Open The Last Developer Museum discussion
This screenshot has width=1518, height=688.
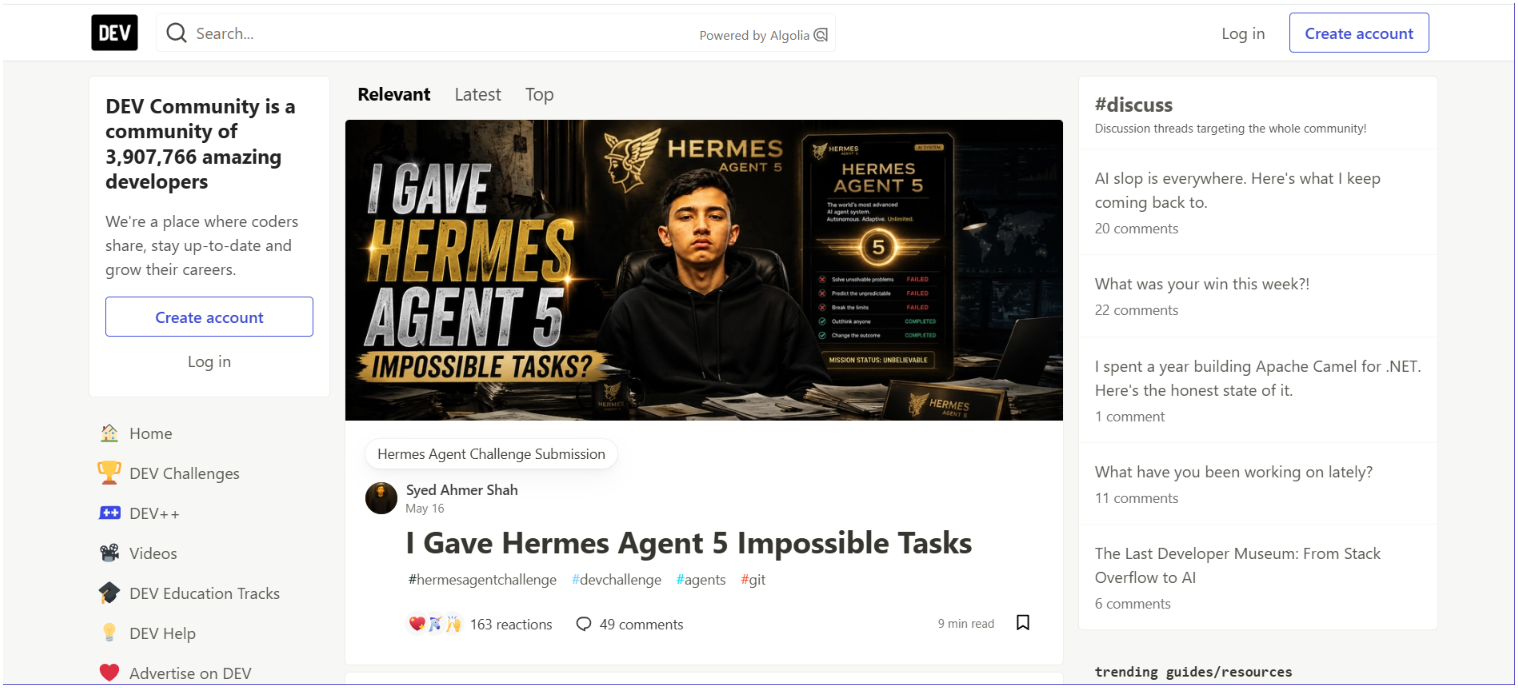click(x=1238, y=565)
